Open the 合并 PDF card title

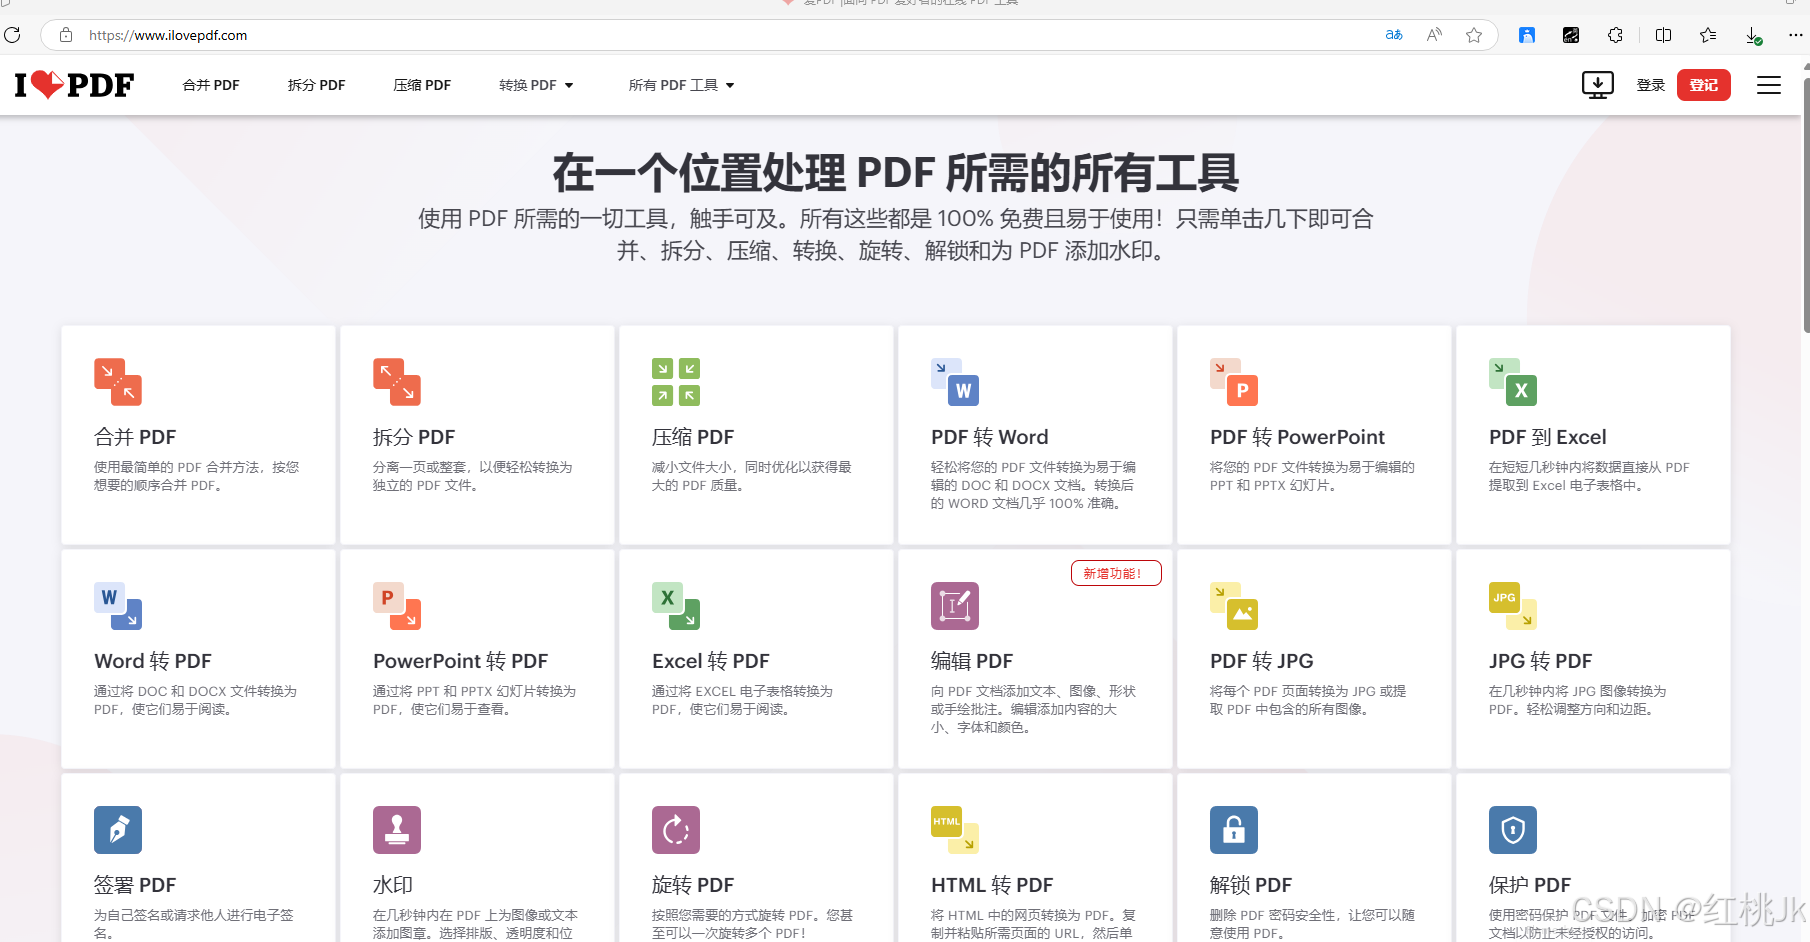tap(135, 437)
